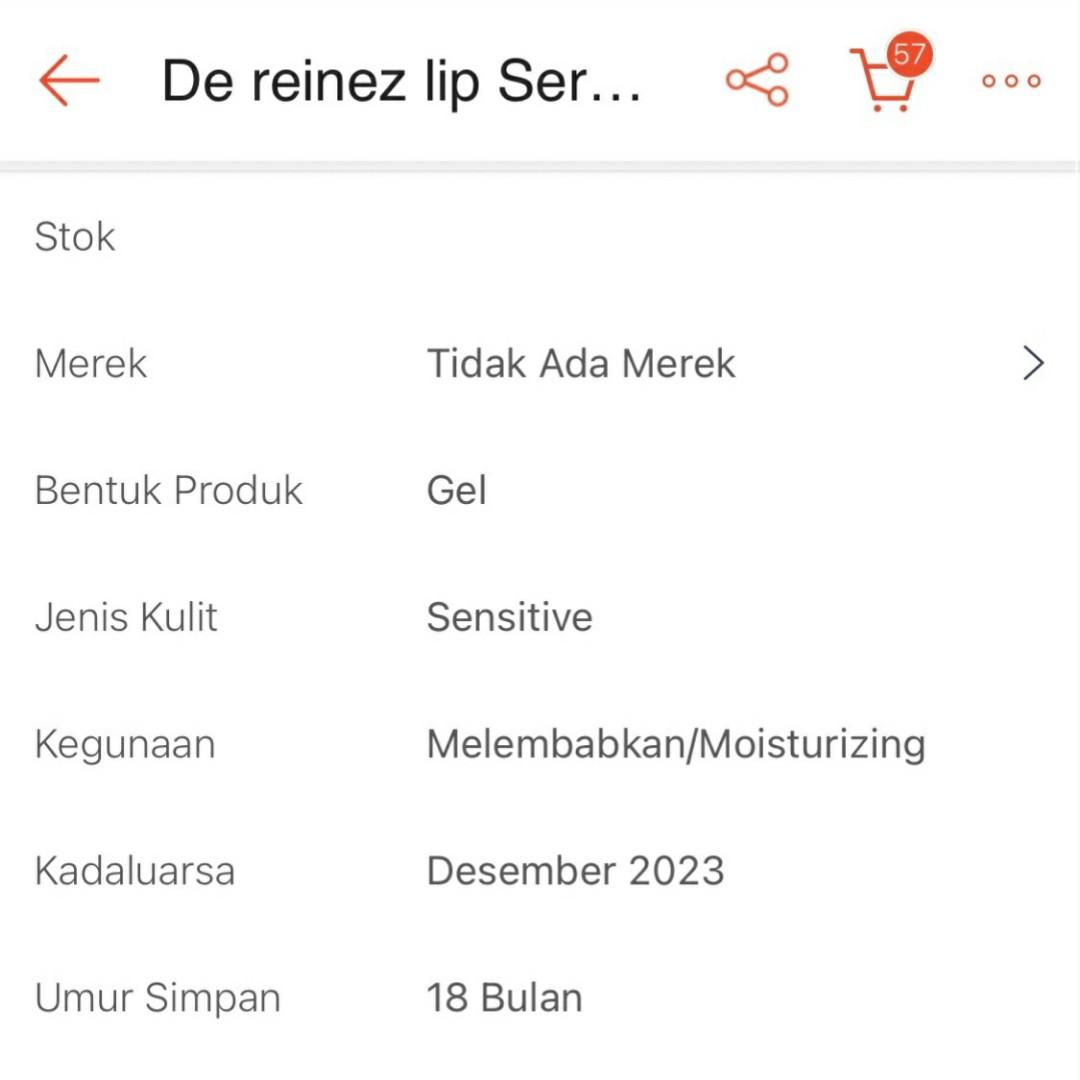1080x1080 pixels.
Task: Click the back arrow icon
Action: tap(67, 80)
